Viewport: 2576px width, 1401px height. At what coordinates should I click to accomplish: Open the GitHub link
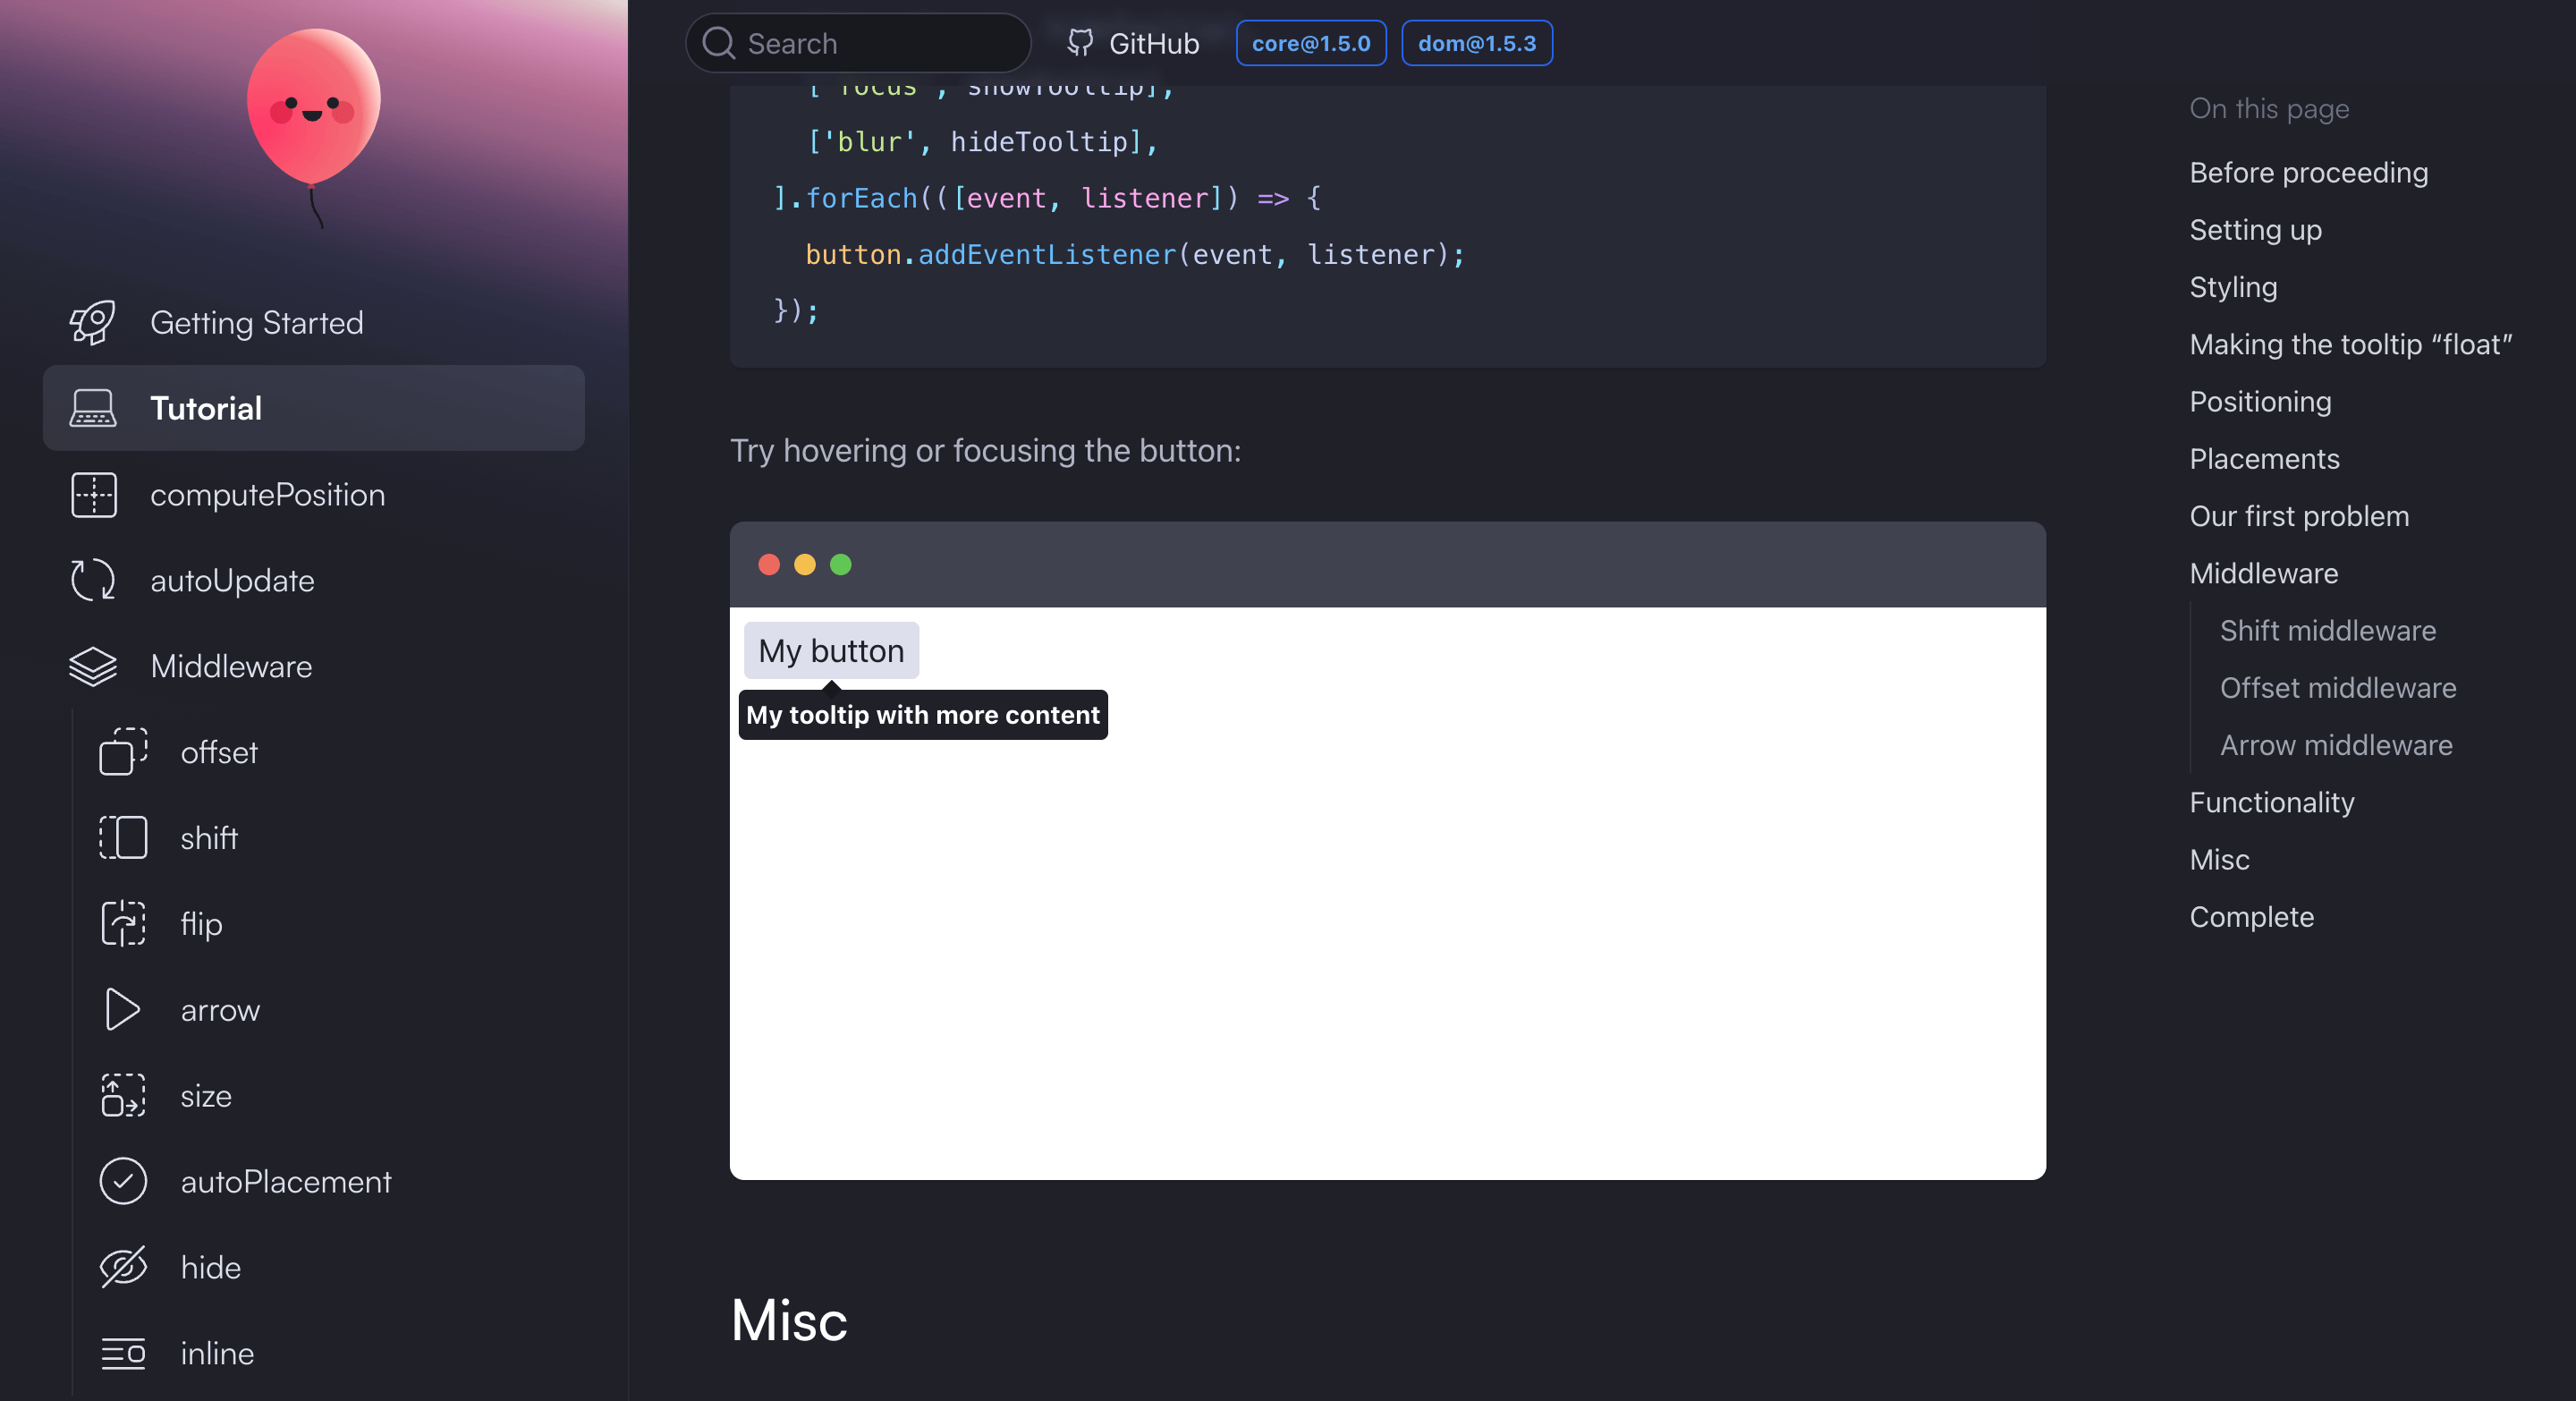pos(1132,43)
